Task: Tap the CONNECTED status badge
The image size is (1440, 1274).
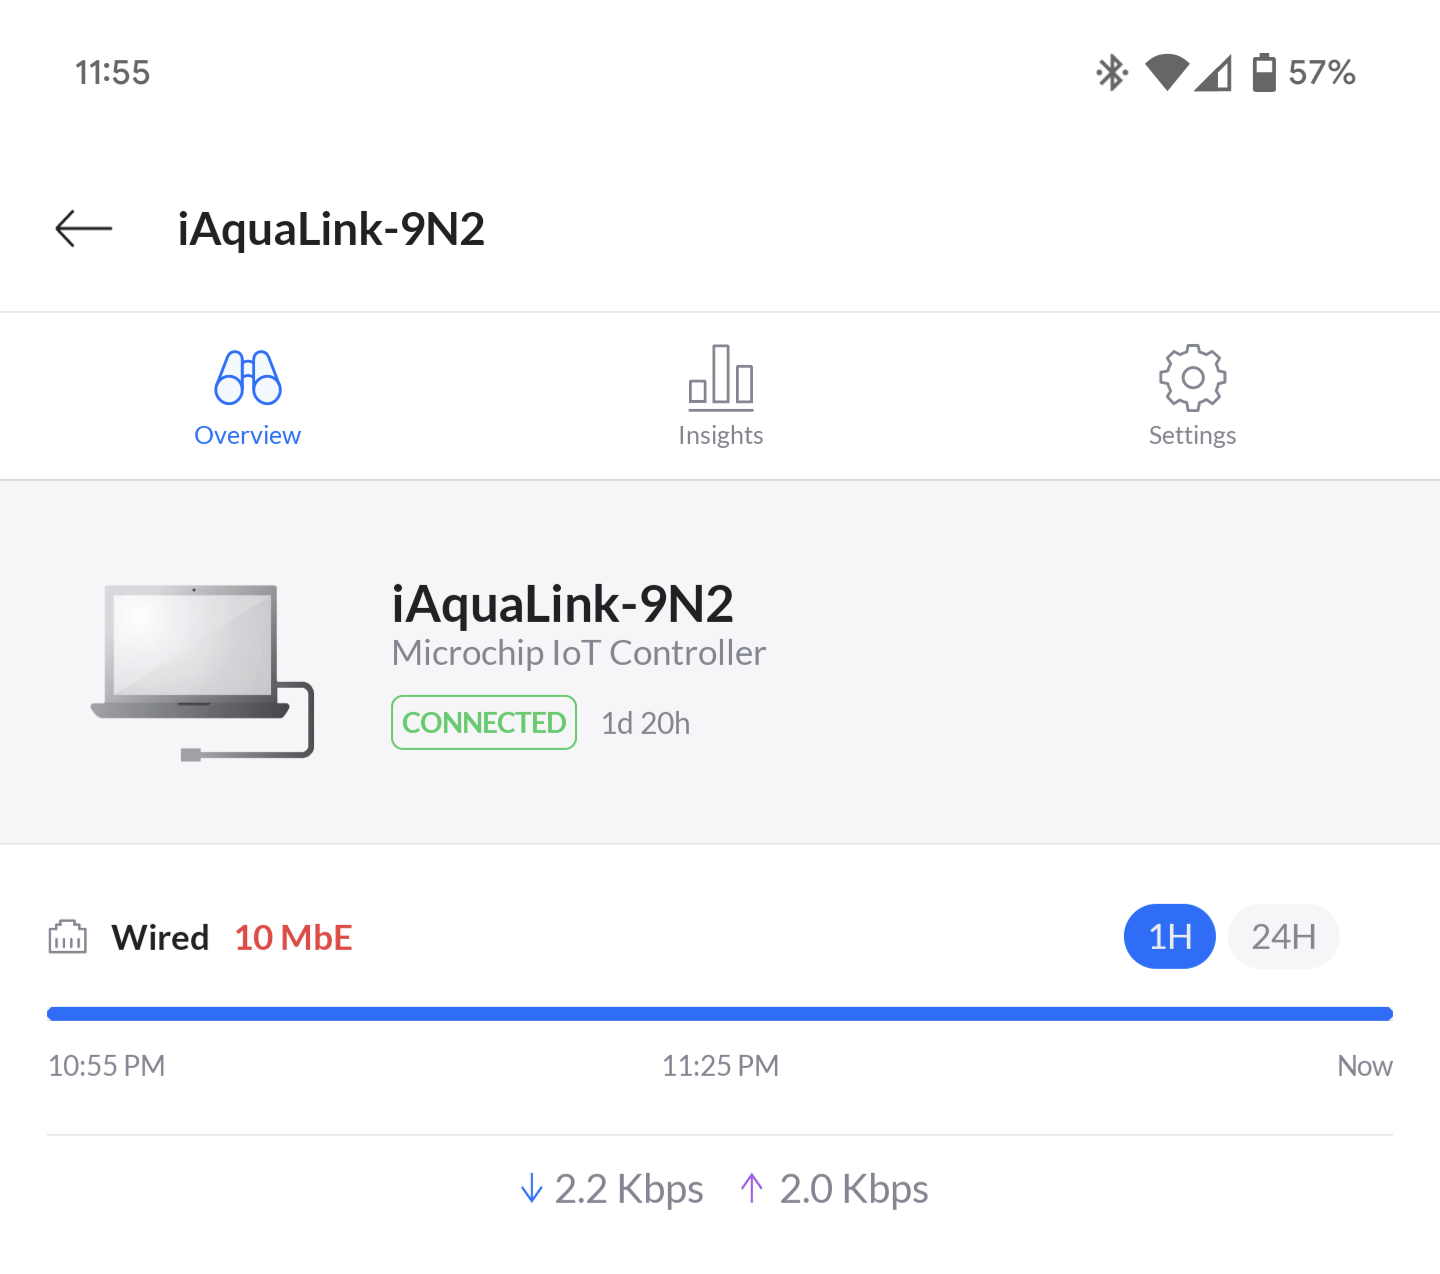Action: coord(484,722)
